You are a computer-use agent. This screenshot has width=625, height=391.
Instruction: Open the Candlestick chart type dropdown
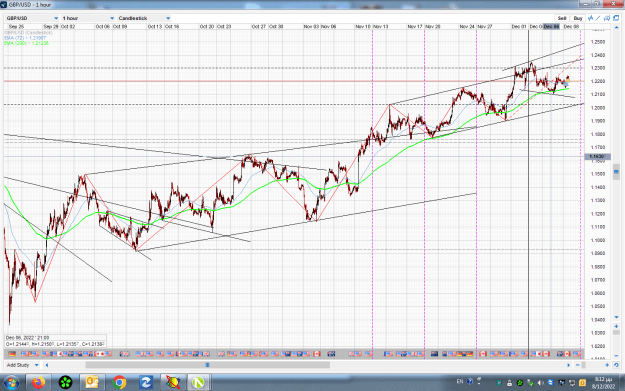144,18
